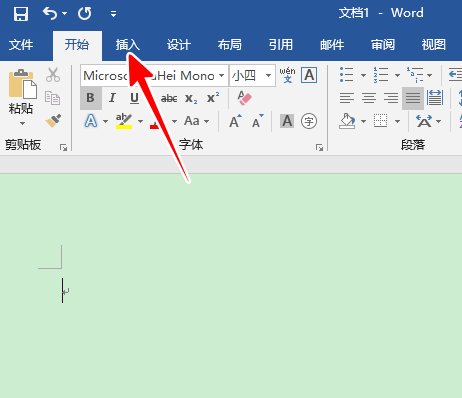Image resolution: width=462 pixels, height=398 pixels.
Task: Open the text effects dropdown arrow
Action: pyautogui.click(x=105, y=121)
